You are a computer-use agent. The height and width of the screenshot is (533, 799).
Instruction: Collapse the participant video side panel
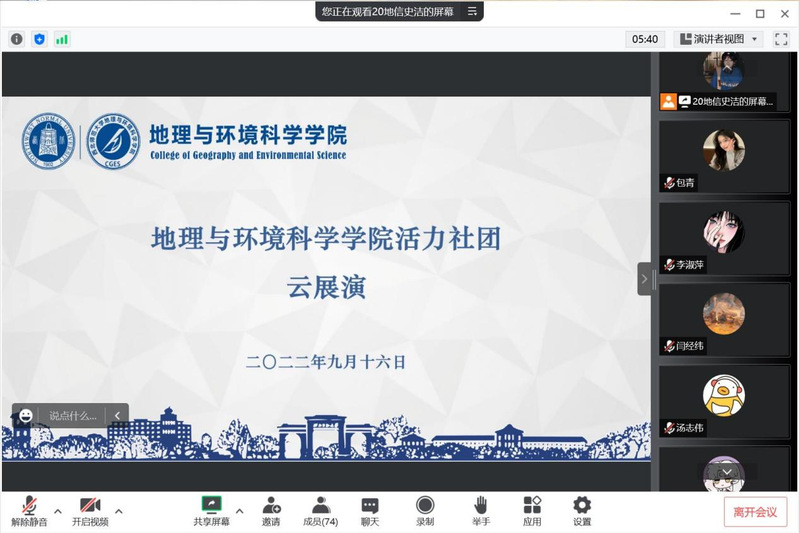pos(644,279)
